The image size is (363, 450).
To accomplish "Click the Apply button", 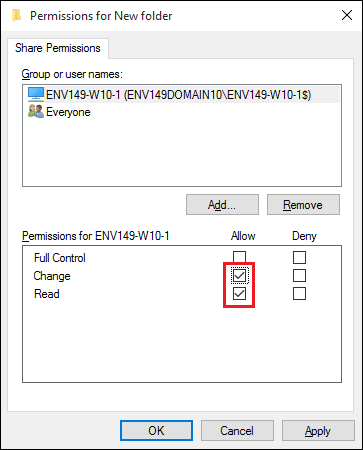I will [x=318, y=431].
